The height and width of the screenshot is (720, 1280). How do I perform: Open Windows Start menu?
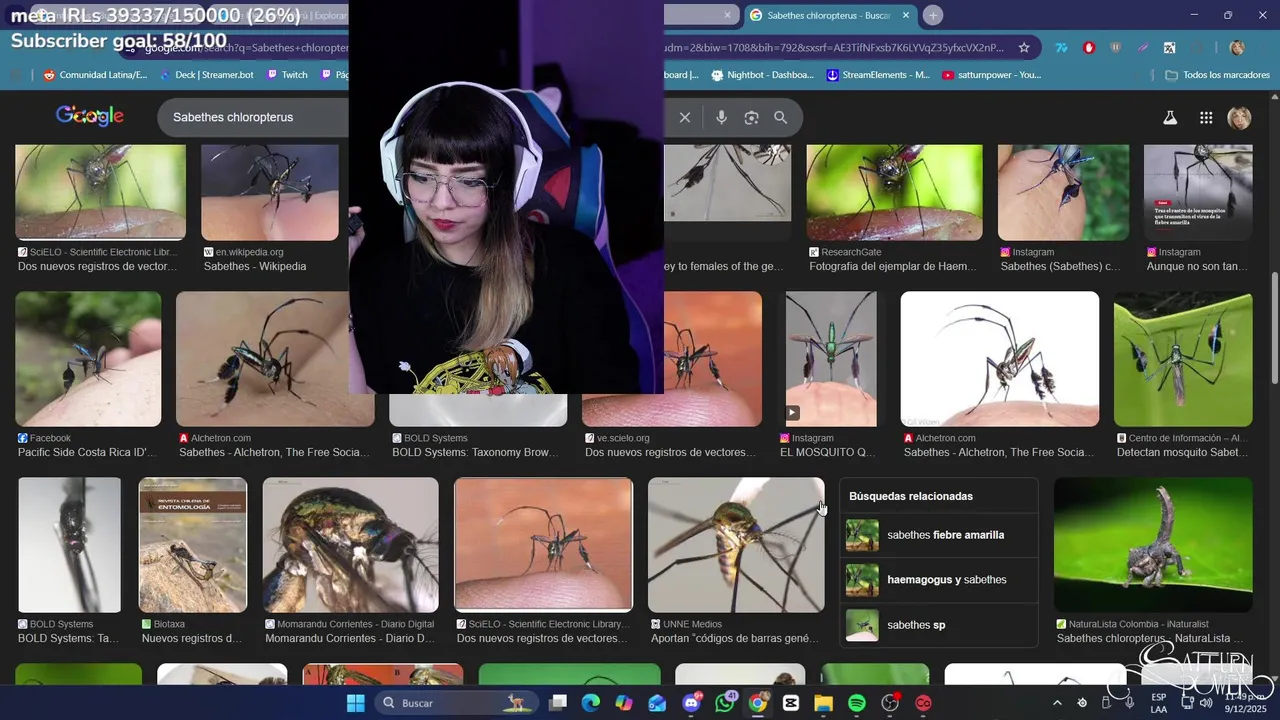(x=356, y=703)
